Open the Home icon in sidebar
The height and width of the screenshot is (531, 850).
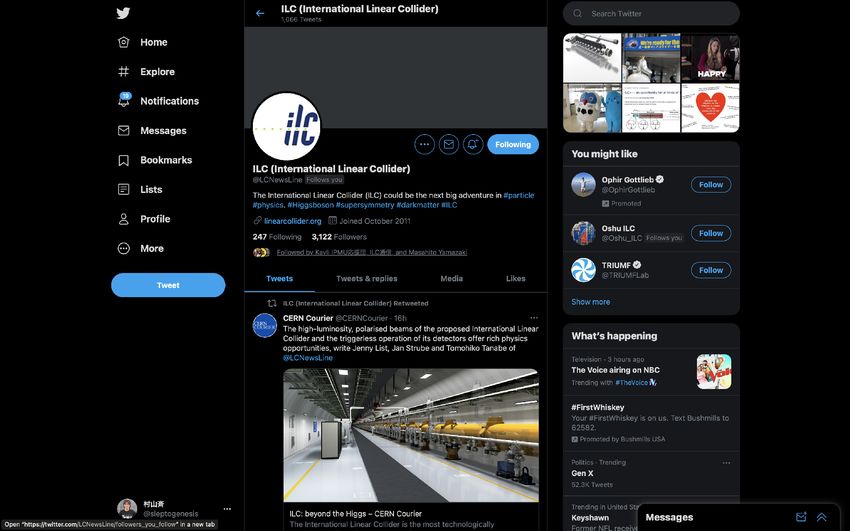click(x=124, y=42)
